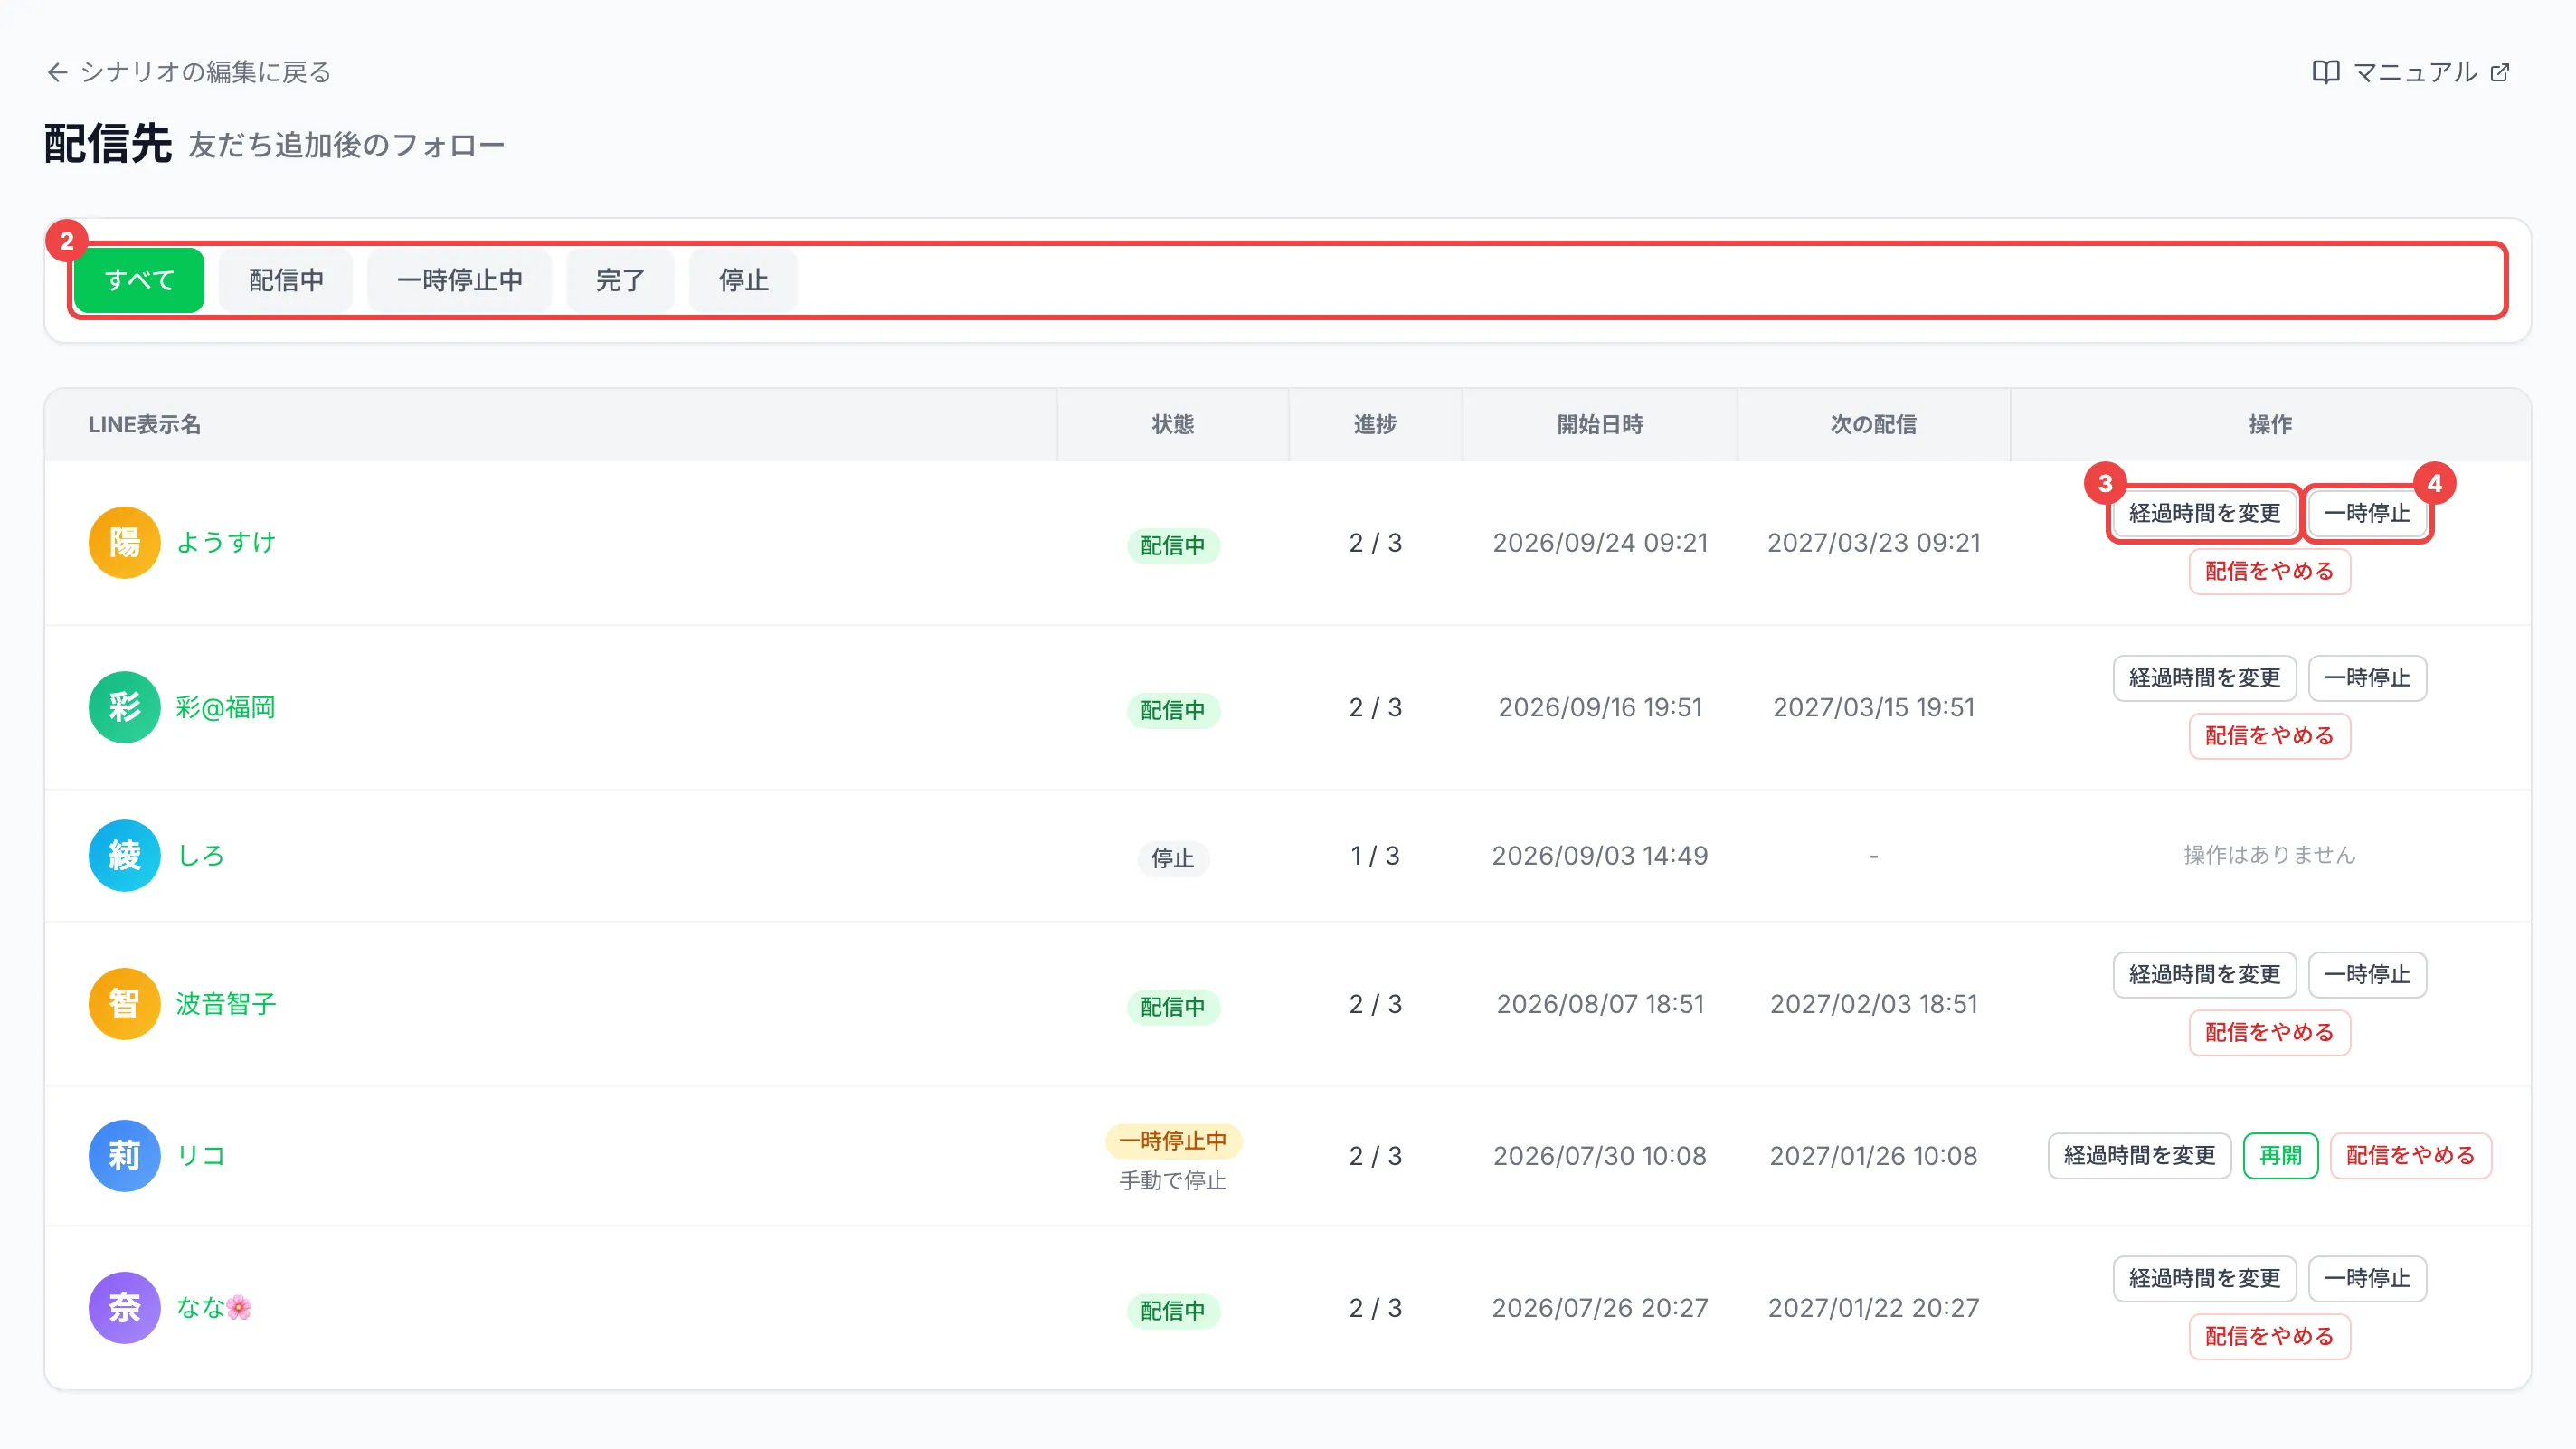
Task: Click 配信をやめる for リコ
Action: click(2410, 1155)
